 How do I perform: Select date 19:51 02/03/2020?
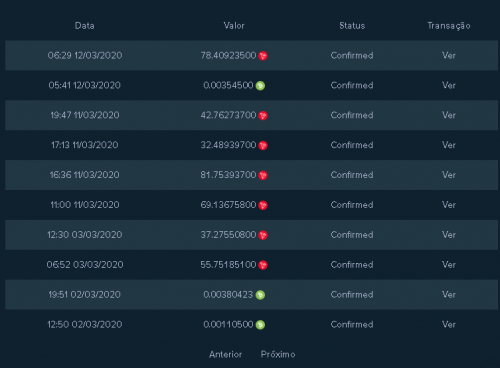[85, 294]
